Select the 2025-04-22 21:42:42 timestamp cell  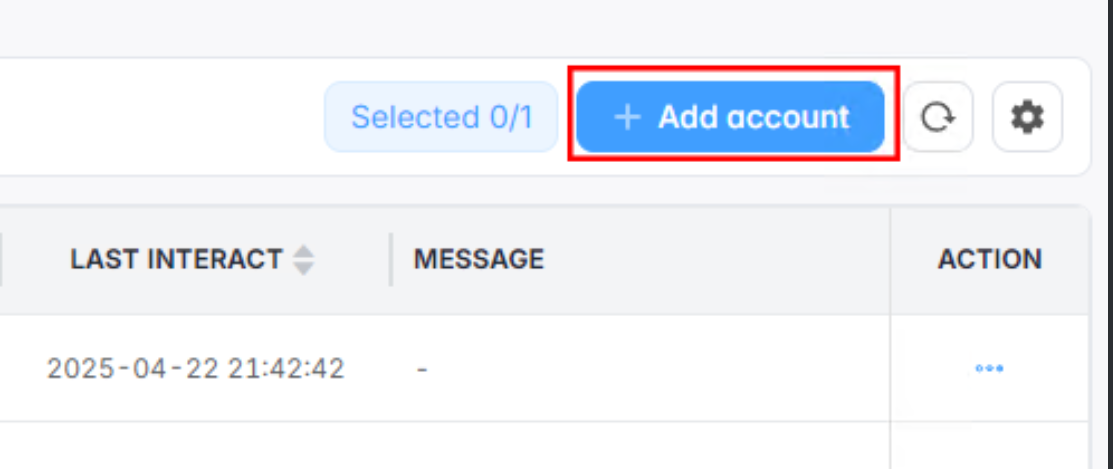click(196, 368)
